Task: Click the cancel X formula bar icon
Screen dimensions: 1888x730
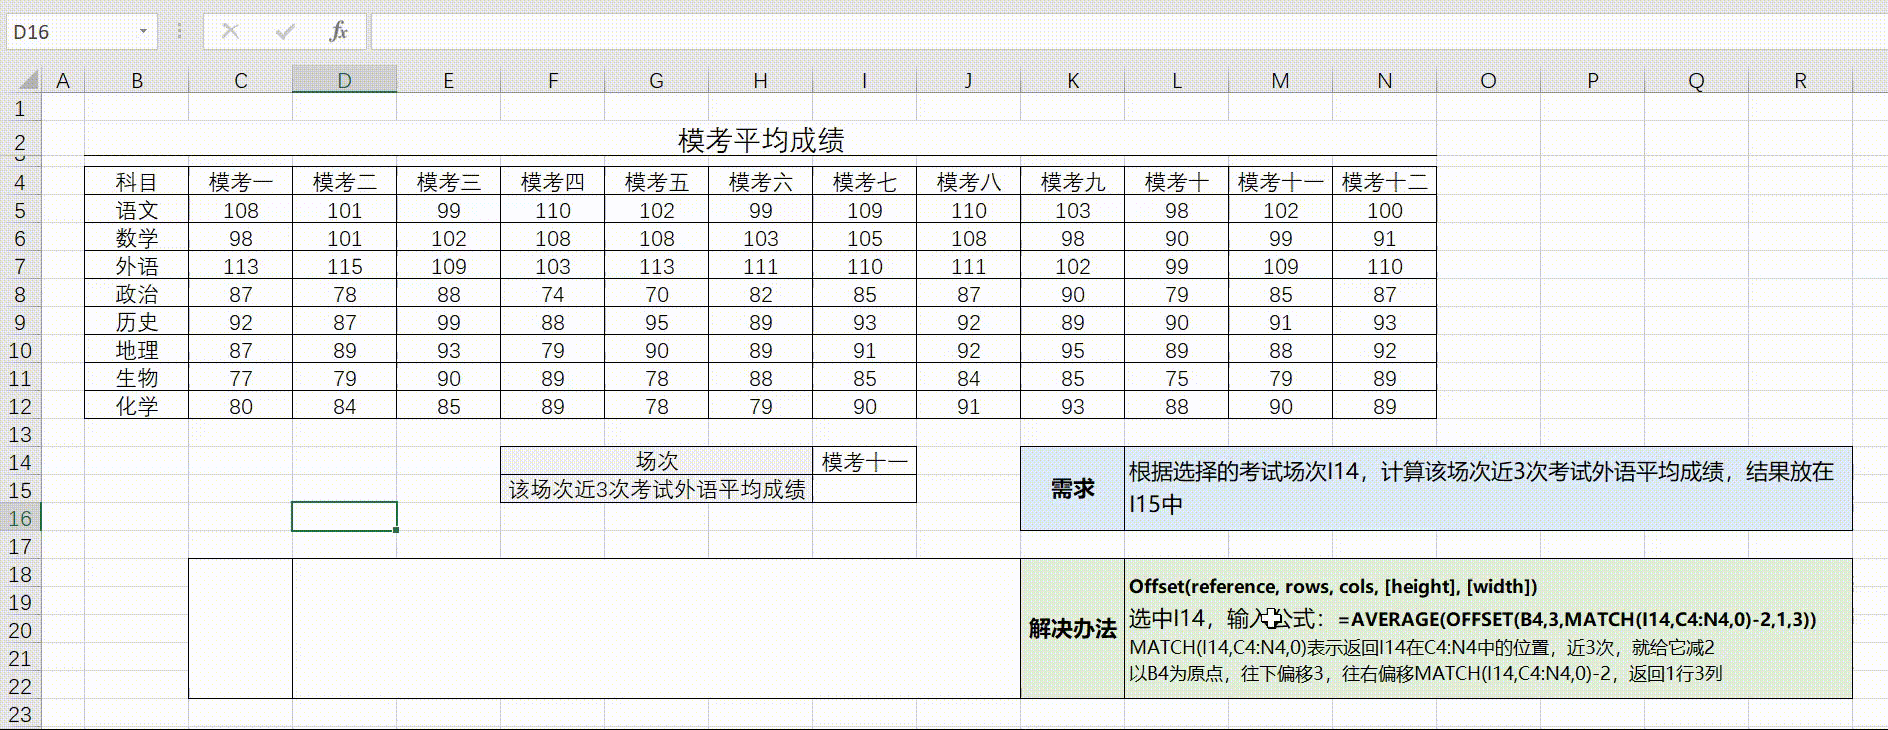Action: point(230,31)
